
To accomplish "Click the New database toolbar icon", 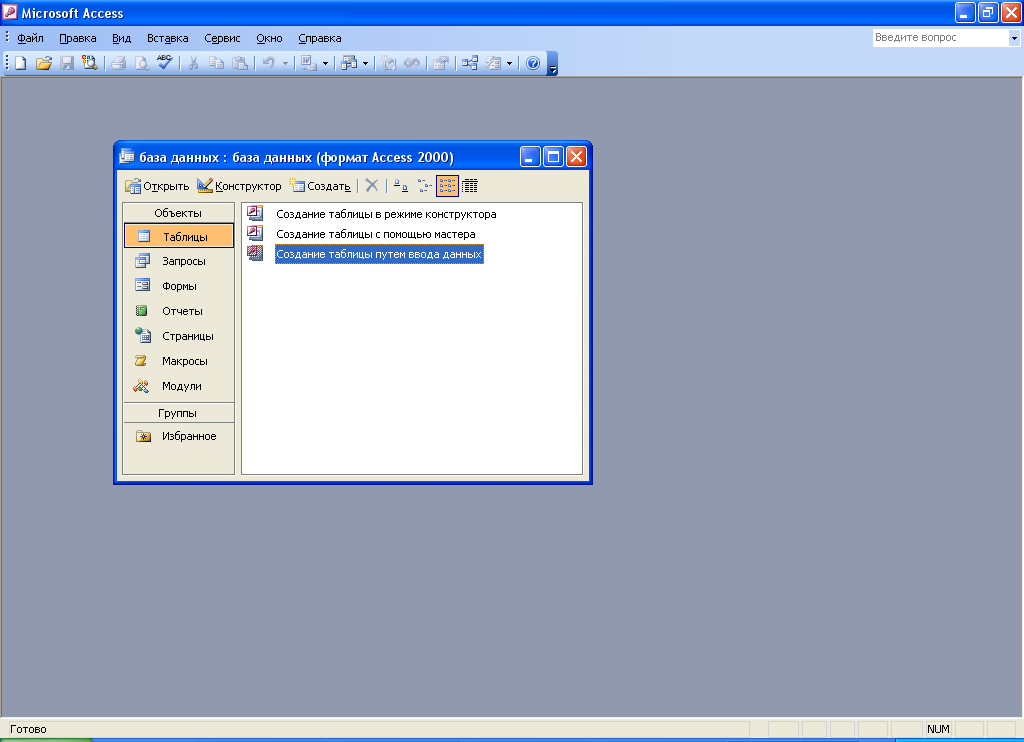I will click(x=21, y=63).
